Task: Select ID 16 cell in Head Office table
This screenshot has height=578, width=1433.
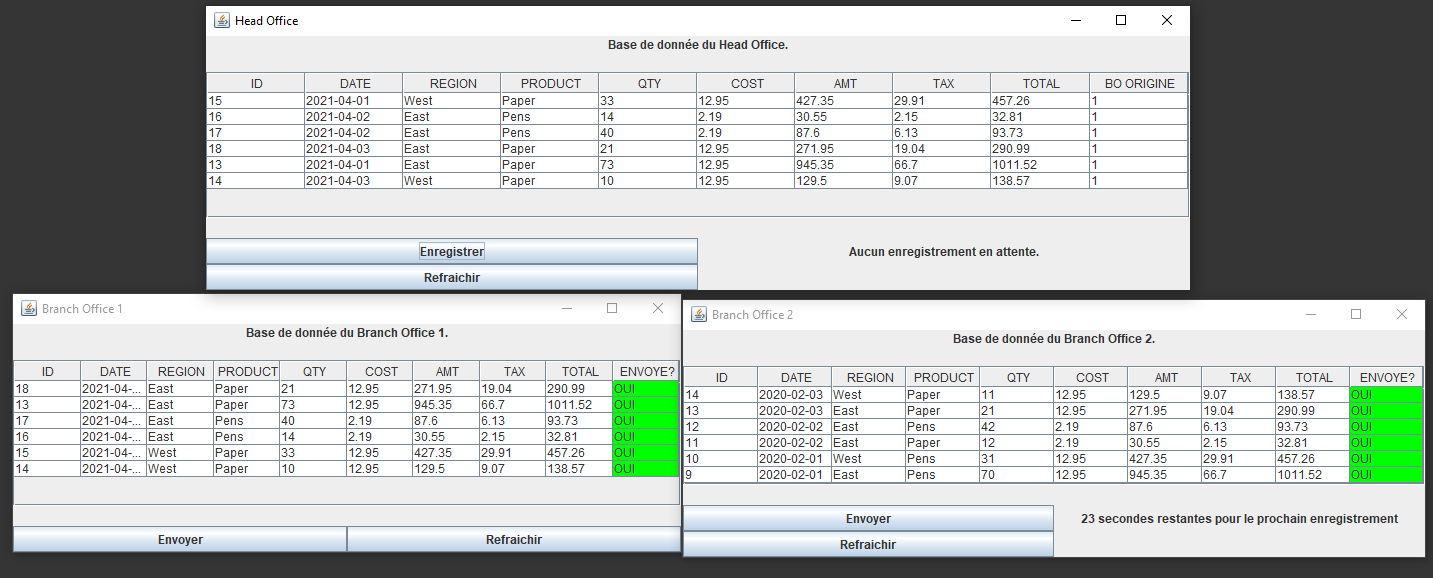Action: point(256,117)
